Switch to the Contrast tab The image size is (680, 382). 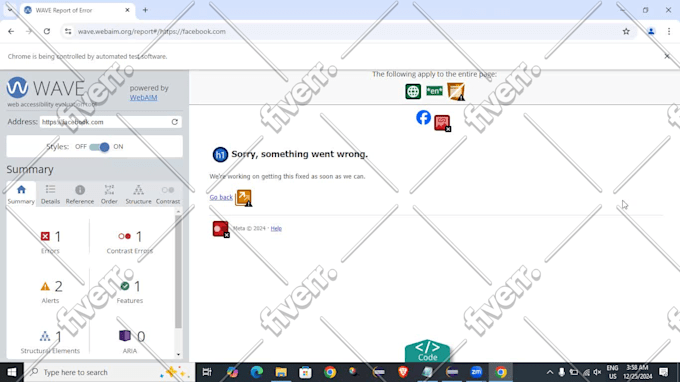168,194
